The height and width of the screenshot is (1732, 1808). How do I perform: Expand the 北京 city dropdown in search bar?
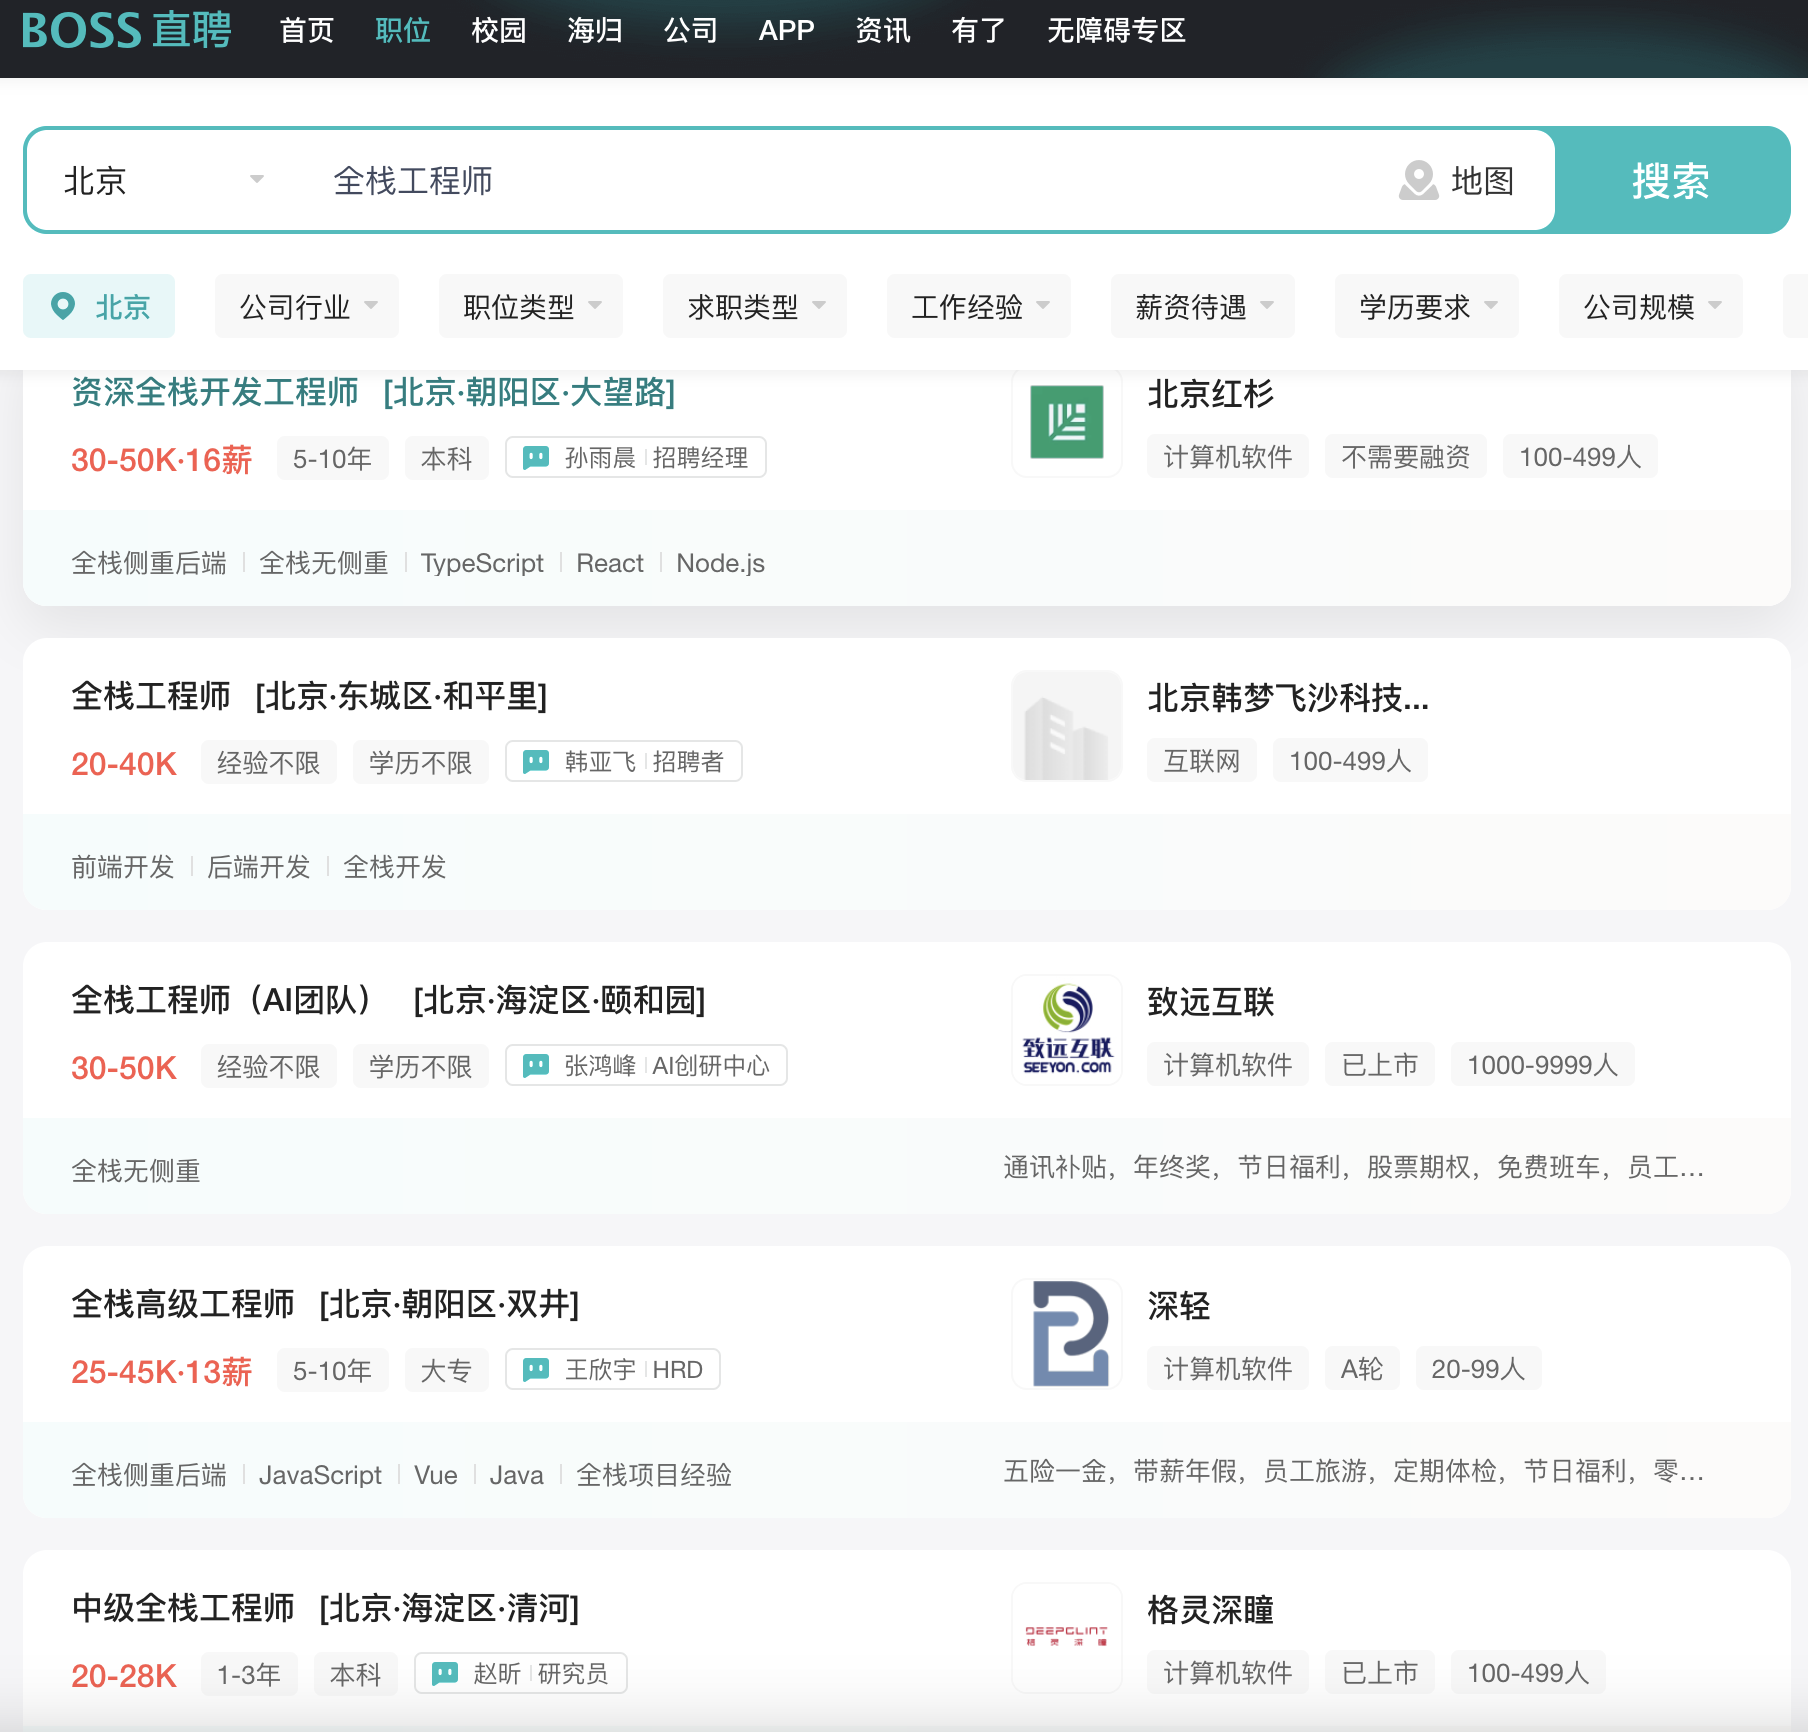click(162, 181)
